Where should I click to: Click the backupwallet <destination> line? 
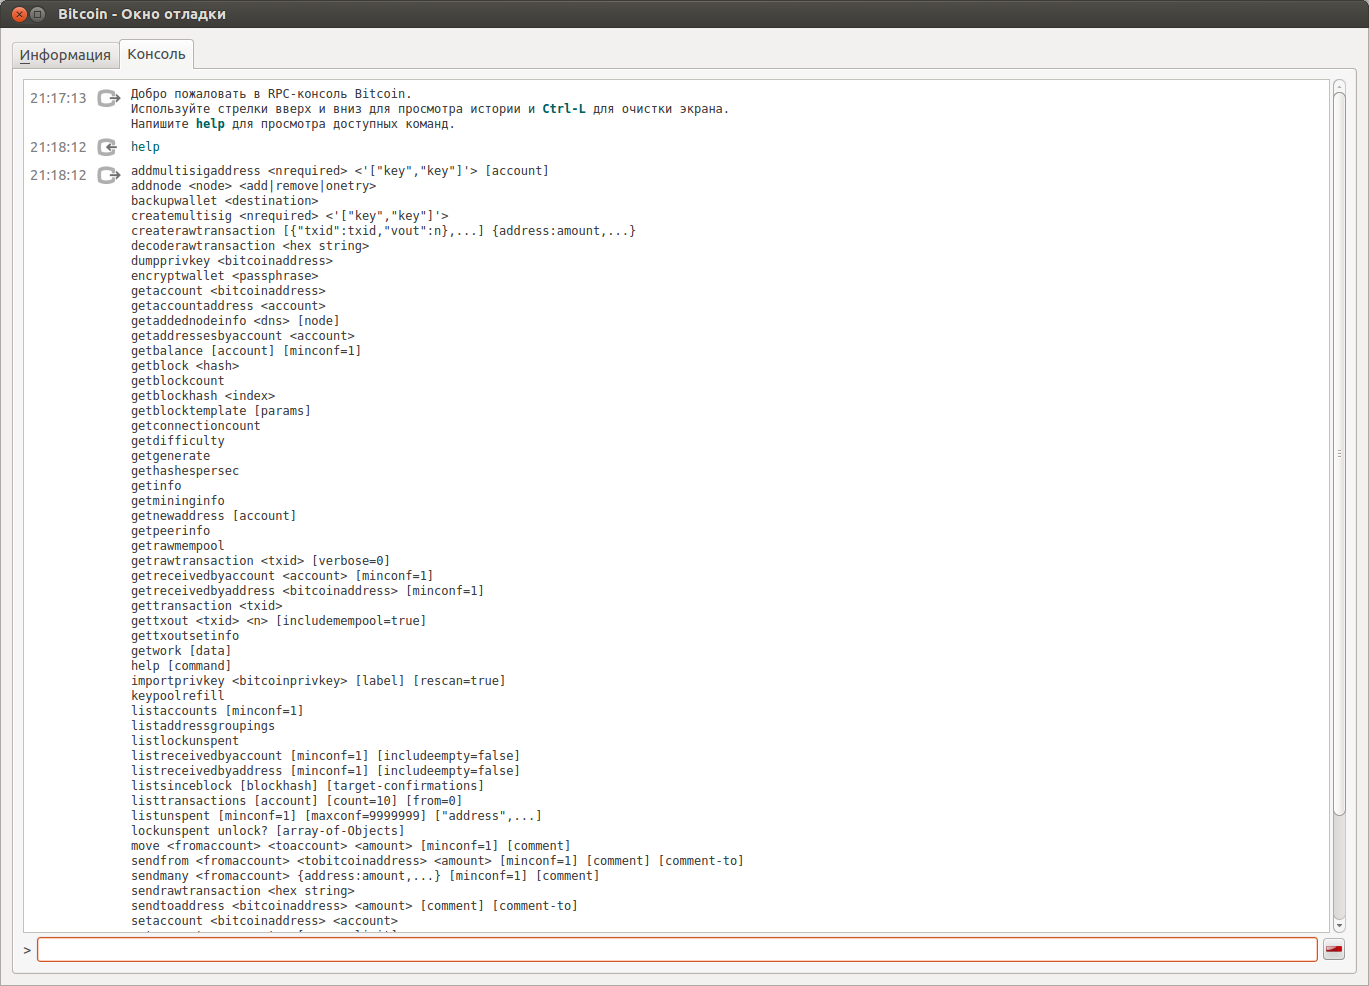pyautogui.click(x=225, y=201)
